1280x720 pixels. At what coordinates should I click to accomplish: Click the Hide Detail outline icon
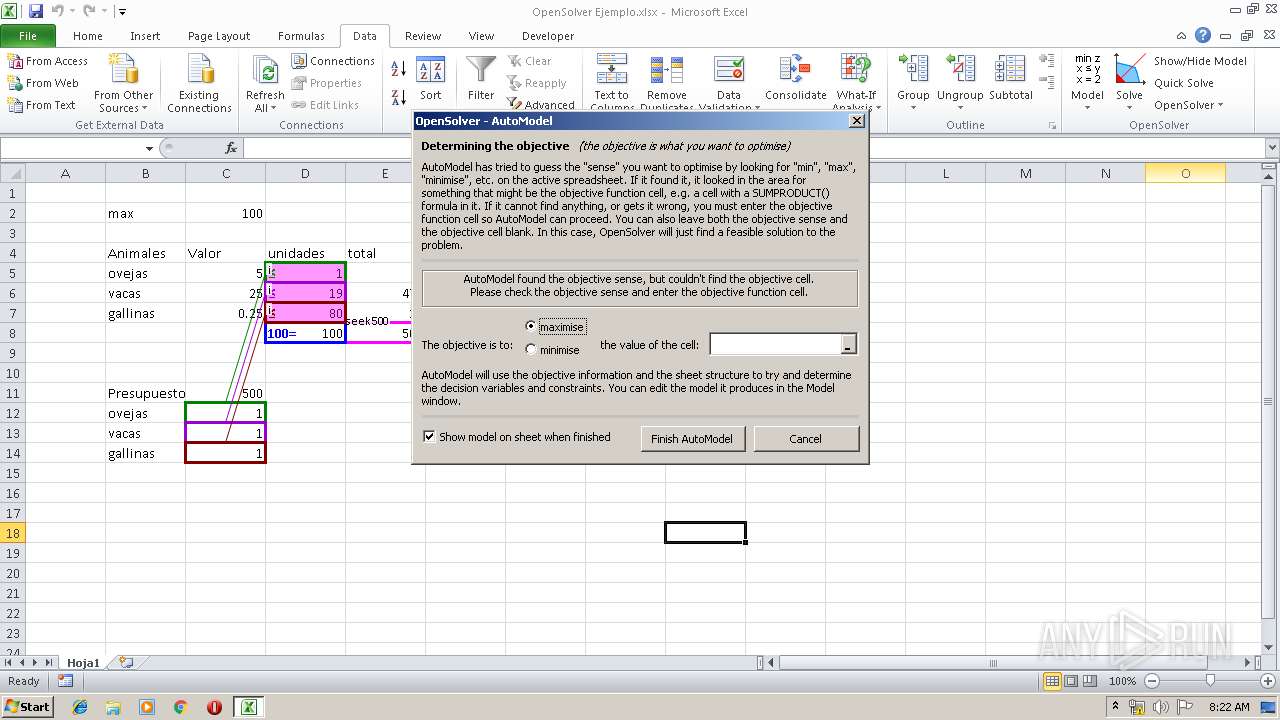[1047, 81]
